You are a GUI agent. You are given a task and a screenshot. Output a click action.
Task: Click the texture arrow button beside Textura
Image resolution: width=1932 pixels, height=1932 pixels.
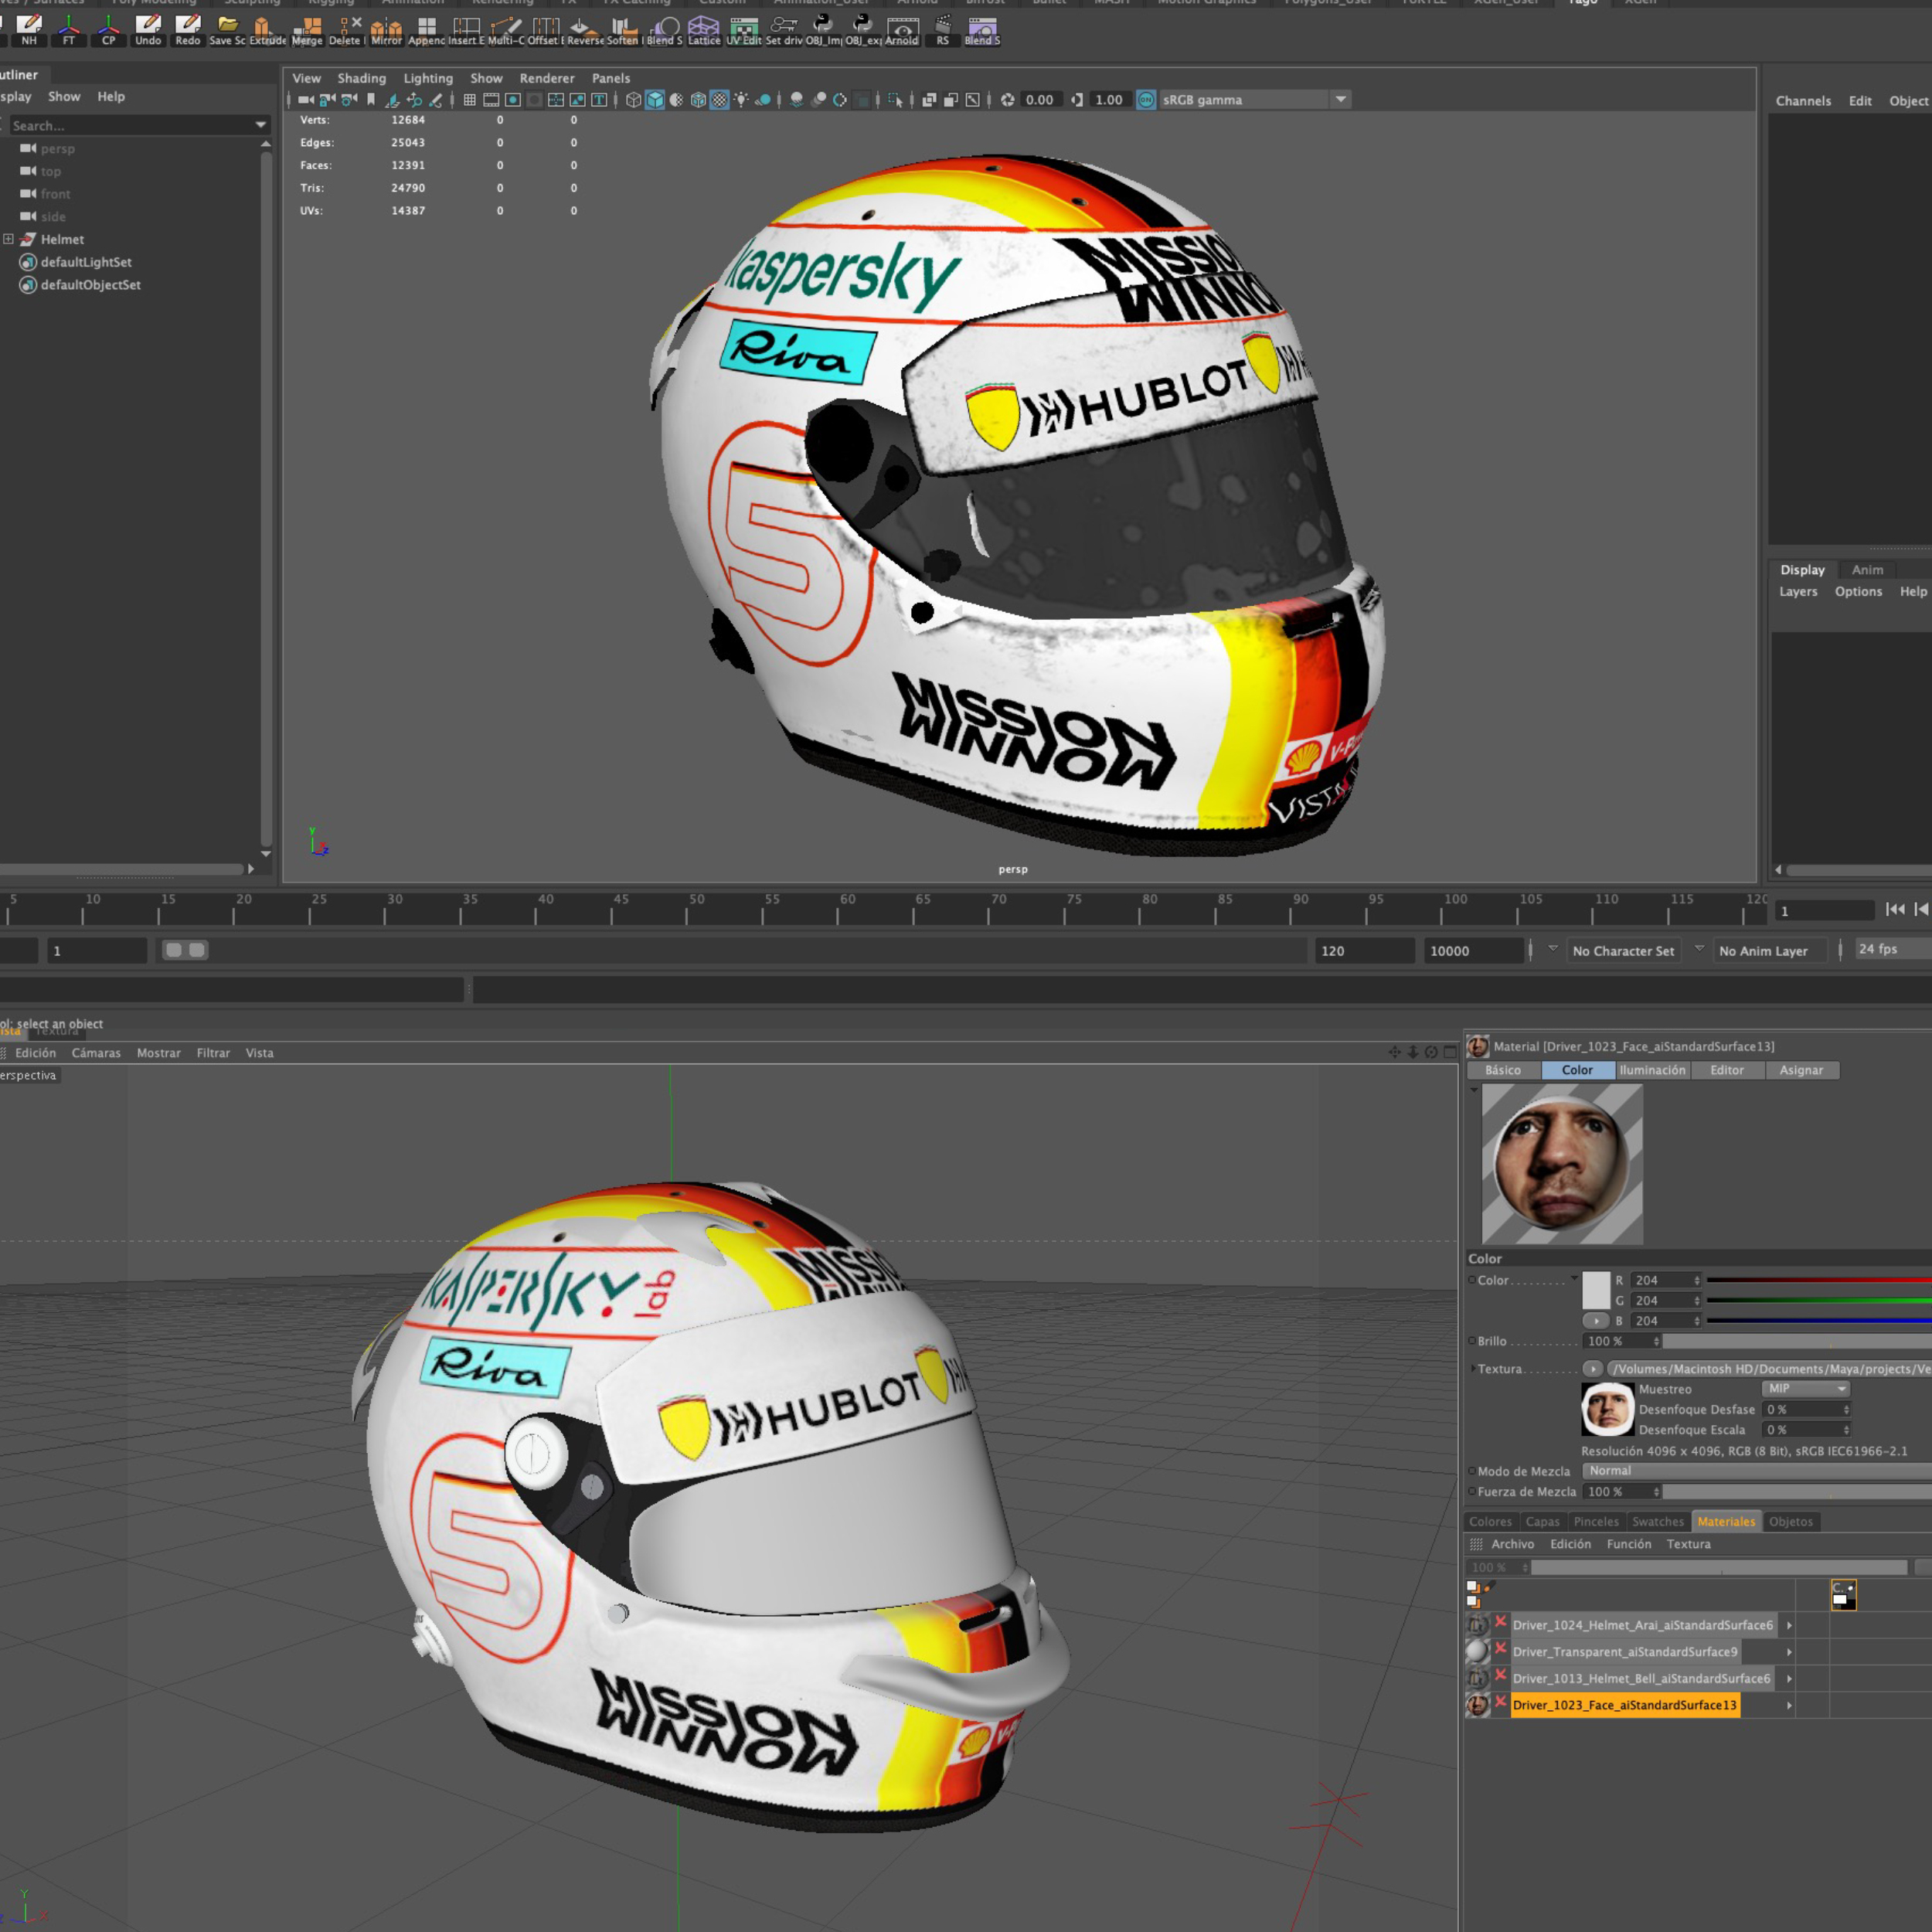point(1592,1368)
